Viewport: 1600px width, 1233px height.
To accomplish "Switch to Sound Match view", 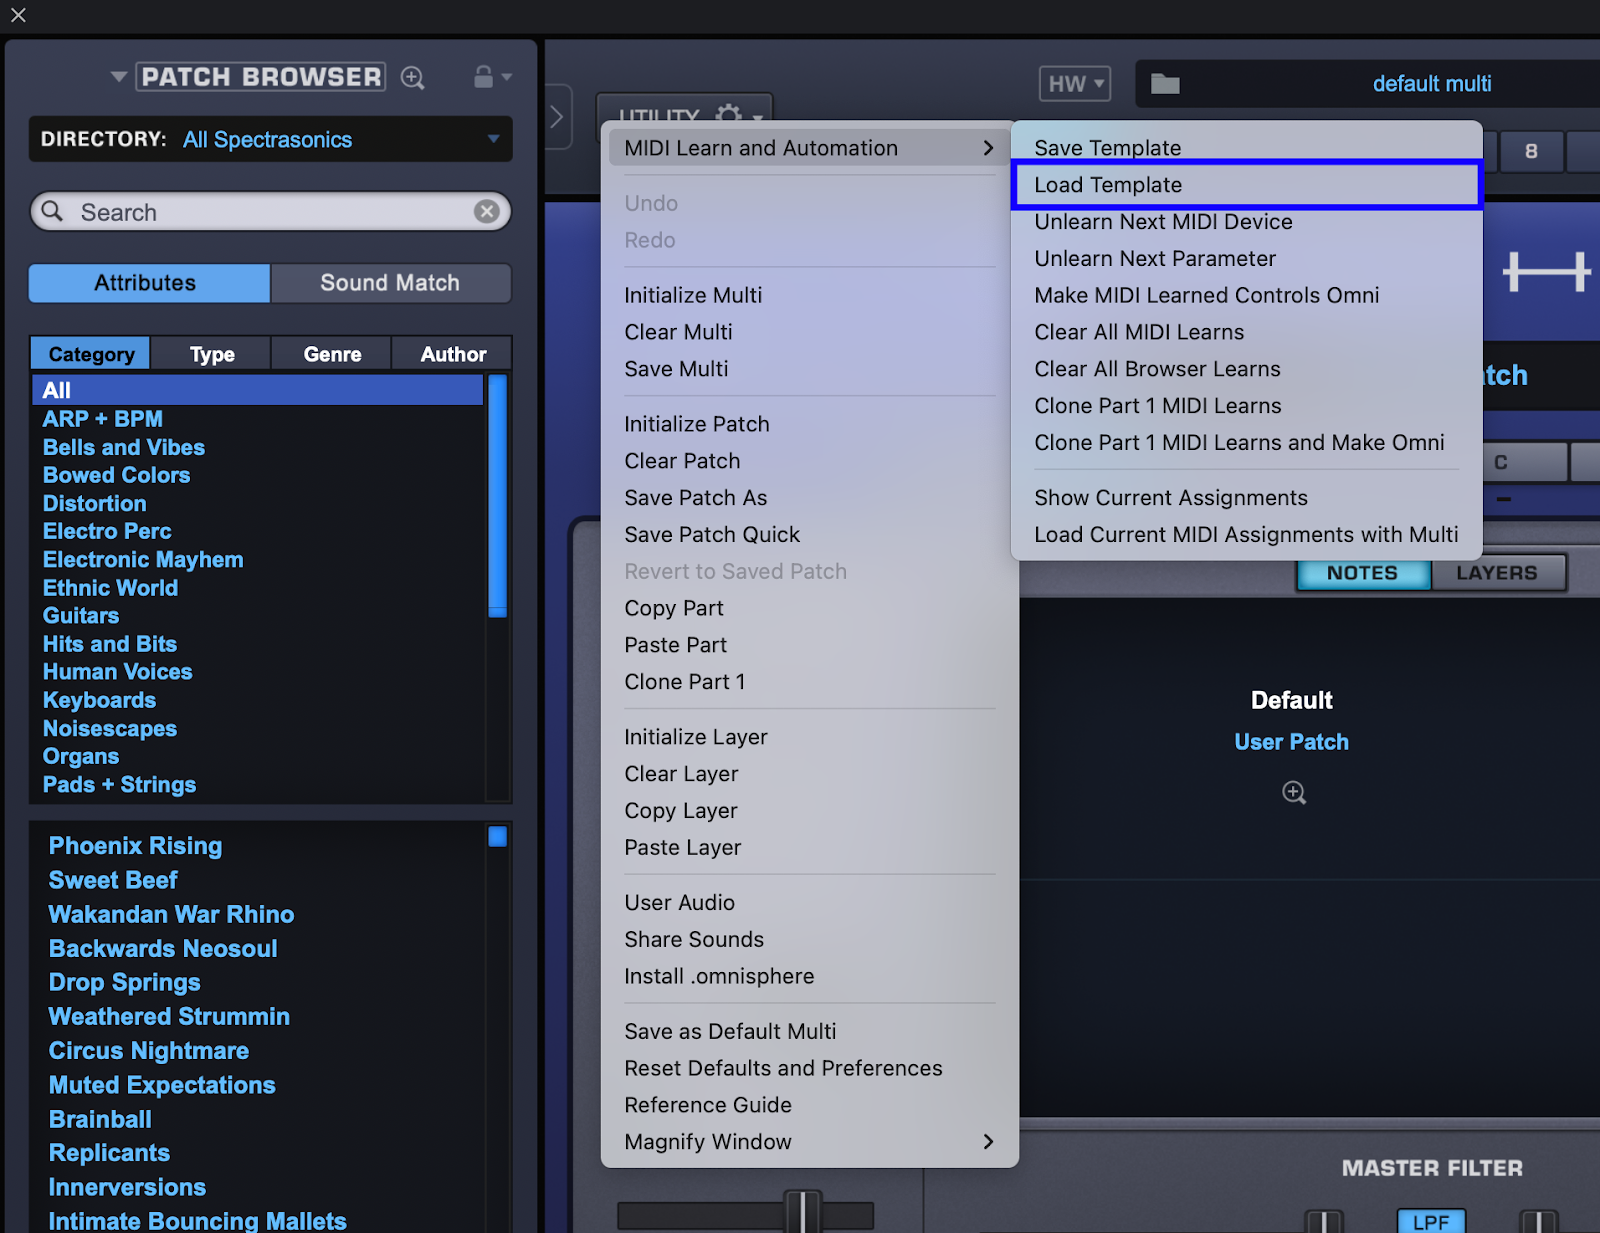I will coord(390,283).
